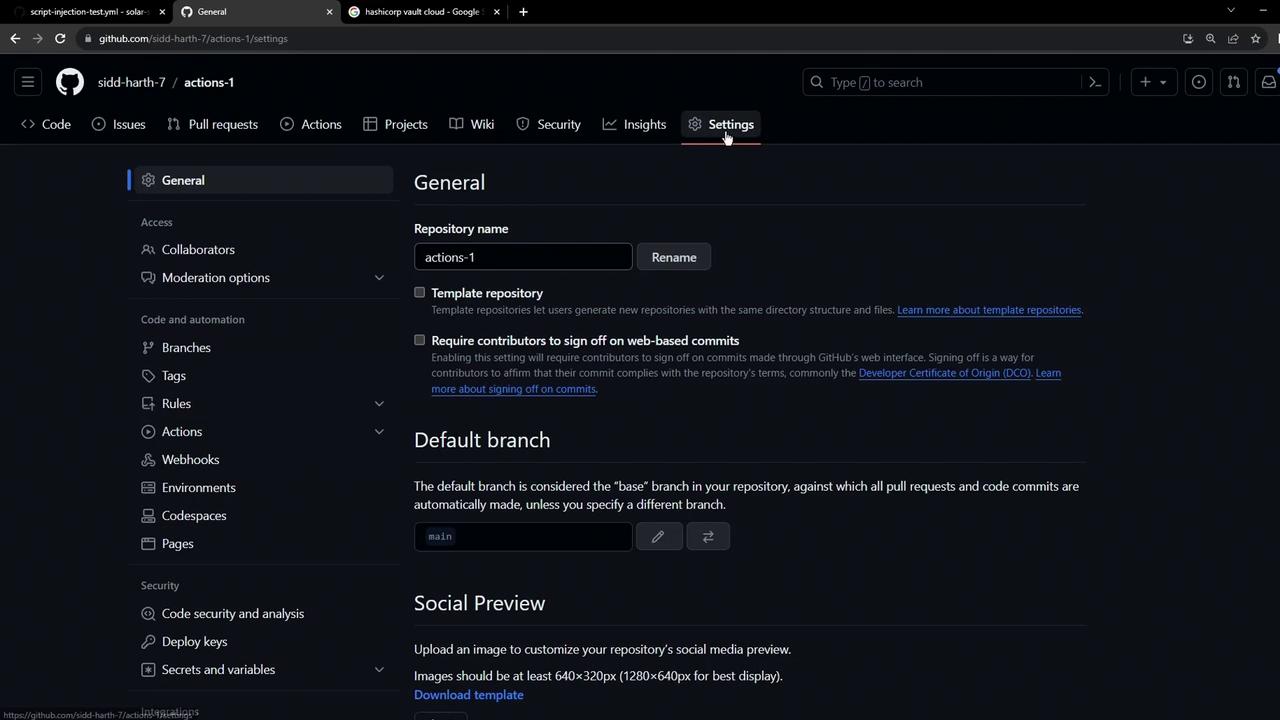Image resolution: width=1280 pixels, height=720 pixels.
Task: Reload the page with the browser refresh icon
Action: (x=60, y=38)
